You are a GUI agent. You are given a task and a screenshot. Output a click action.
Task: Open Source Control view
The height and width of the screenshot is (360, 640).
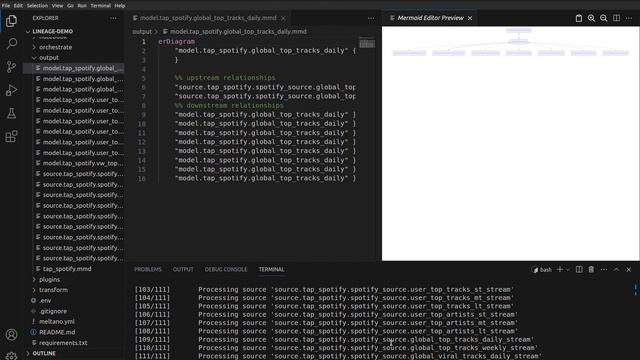(11, 67)
